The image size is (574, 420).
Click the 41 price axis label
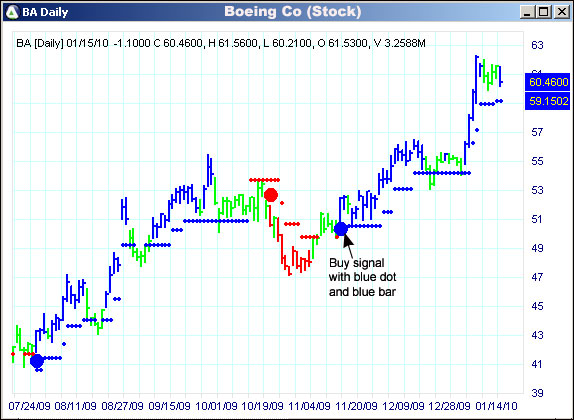[x=537, y=364]
